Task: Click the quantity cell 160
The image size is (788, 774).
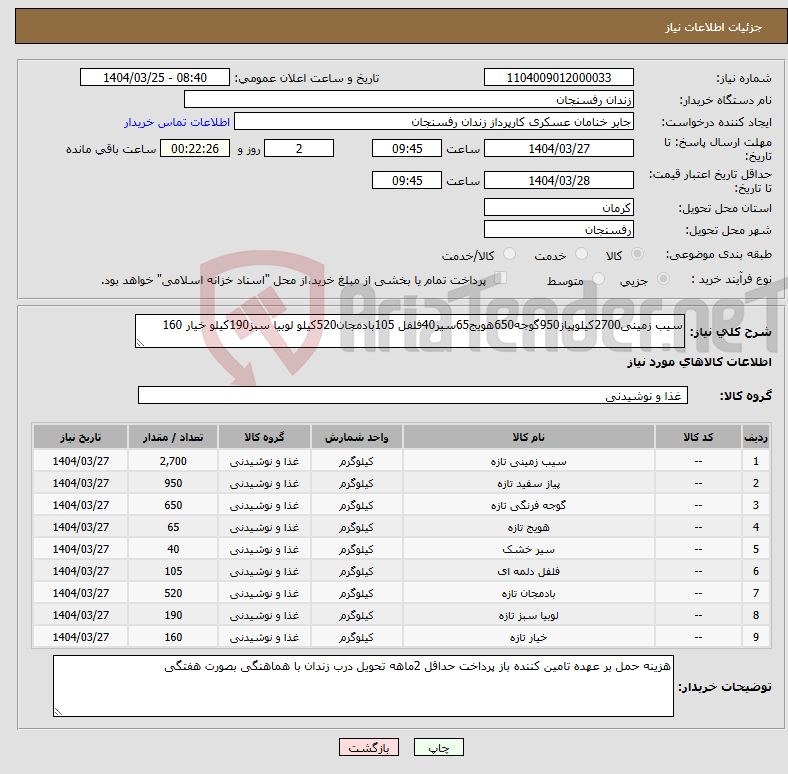Action: coord(173,637)
